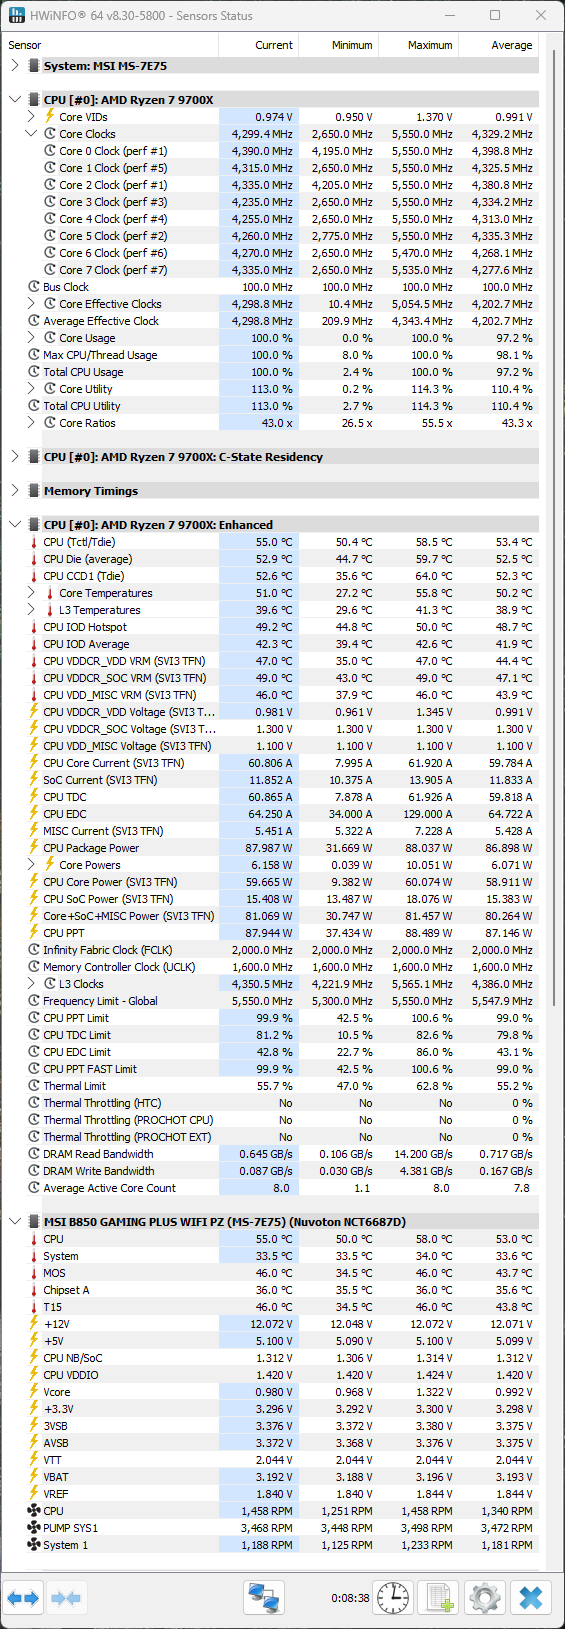Click the shrink columns inward-arrows button
Image resolution: width=565 pixels, height=1629 pixels.
click(66, 1598)
